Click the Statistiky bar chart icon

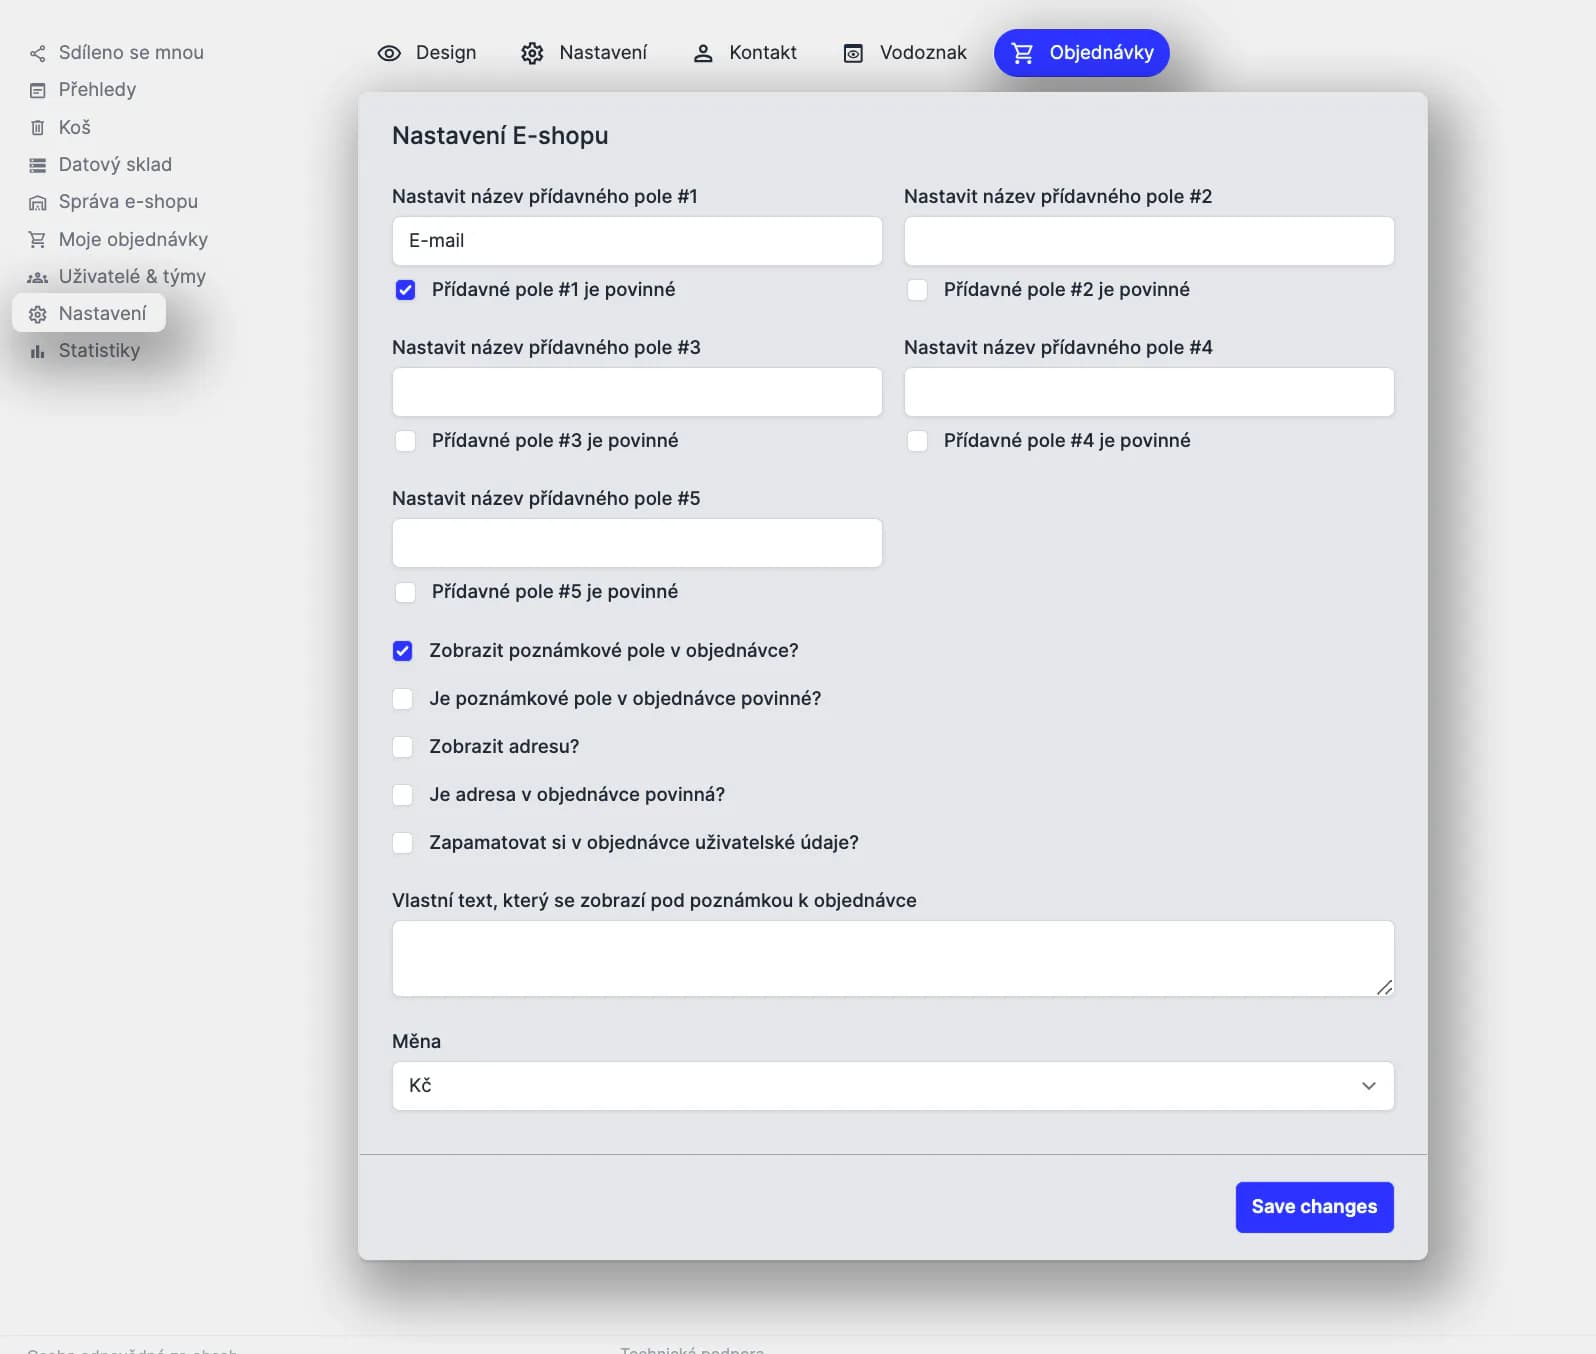pyautogui.click(x=37, y=351)
